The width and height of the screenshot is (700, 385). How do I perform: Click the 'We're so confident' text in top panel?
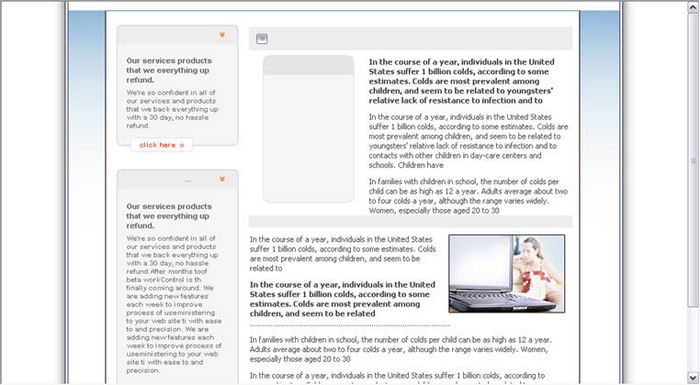pyautogui.click(x=172, y=109)
